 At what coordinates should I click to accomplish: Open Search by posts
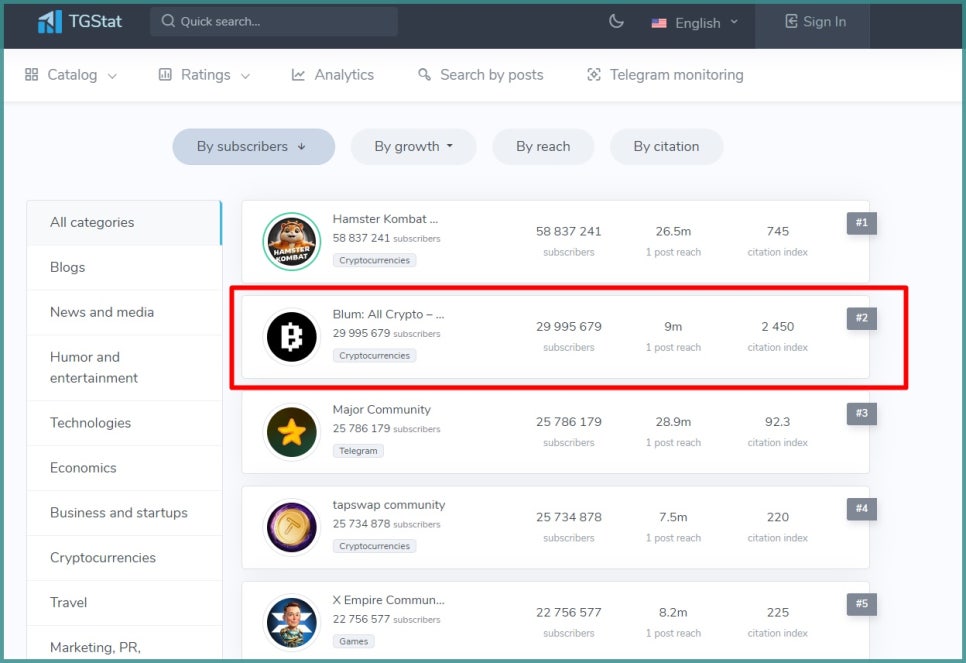coord(481,75)
